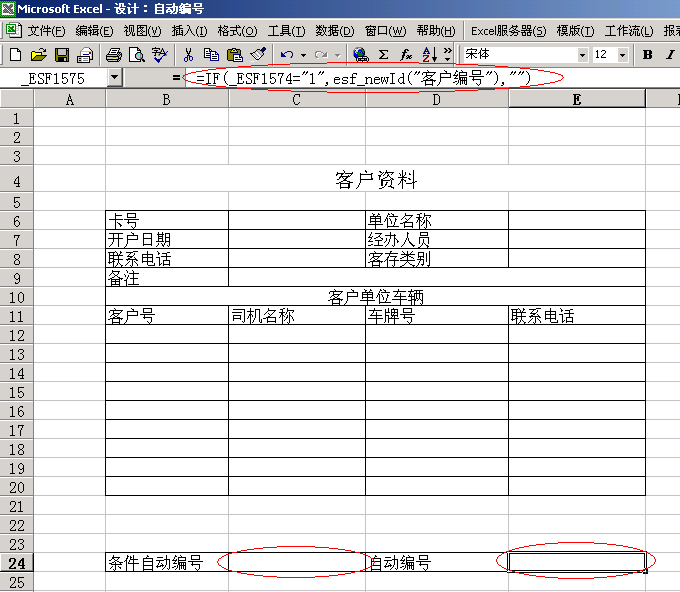Open the 数据(D) menu
680x592 pixels.
334,31
